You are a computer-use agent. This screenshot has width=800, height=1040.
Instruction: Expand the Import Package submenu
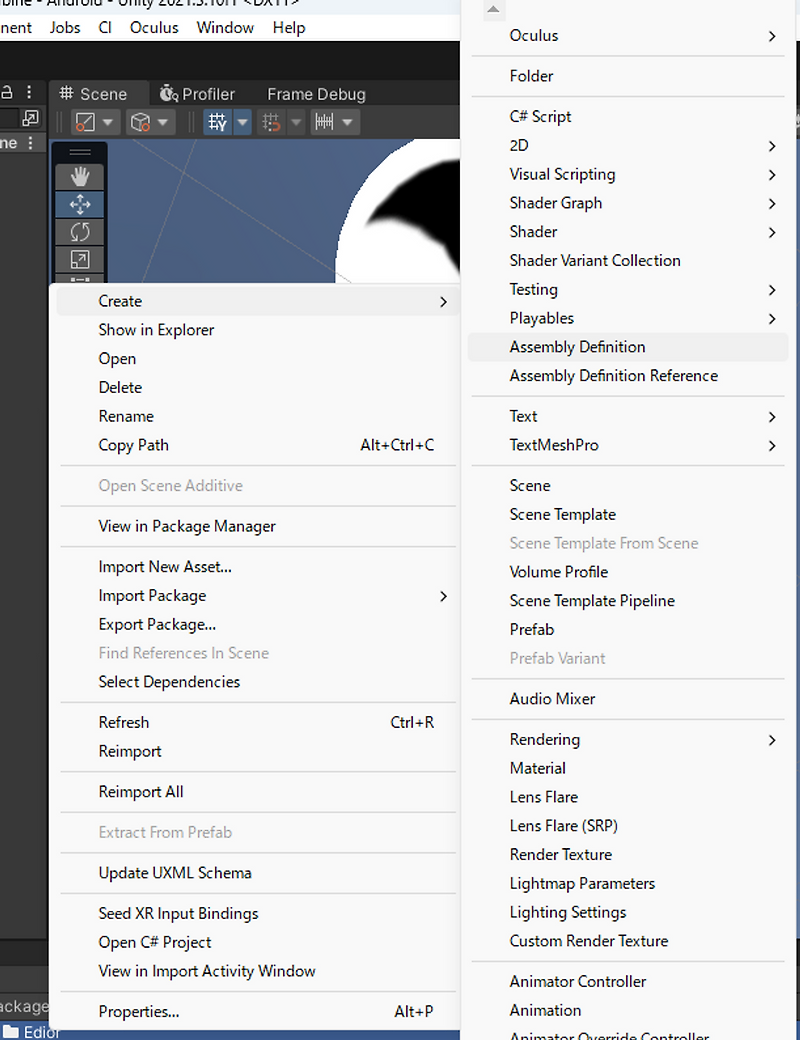pyautogui.click(x=257, y=596)
